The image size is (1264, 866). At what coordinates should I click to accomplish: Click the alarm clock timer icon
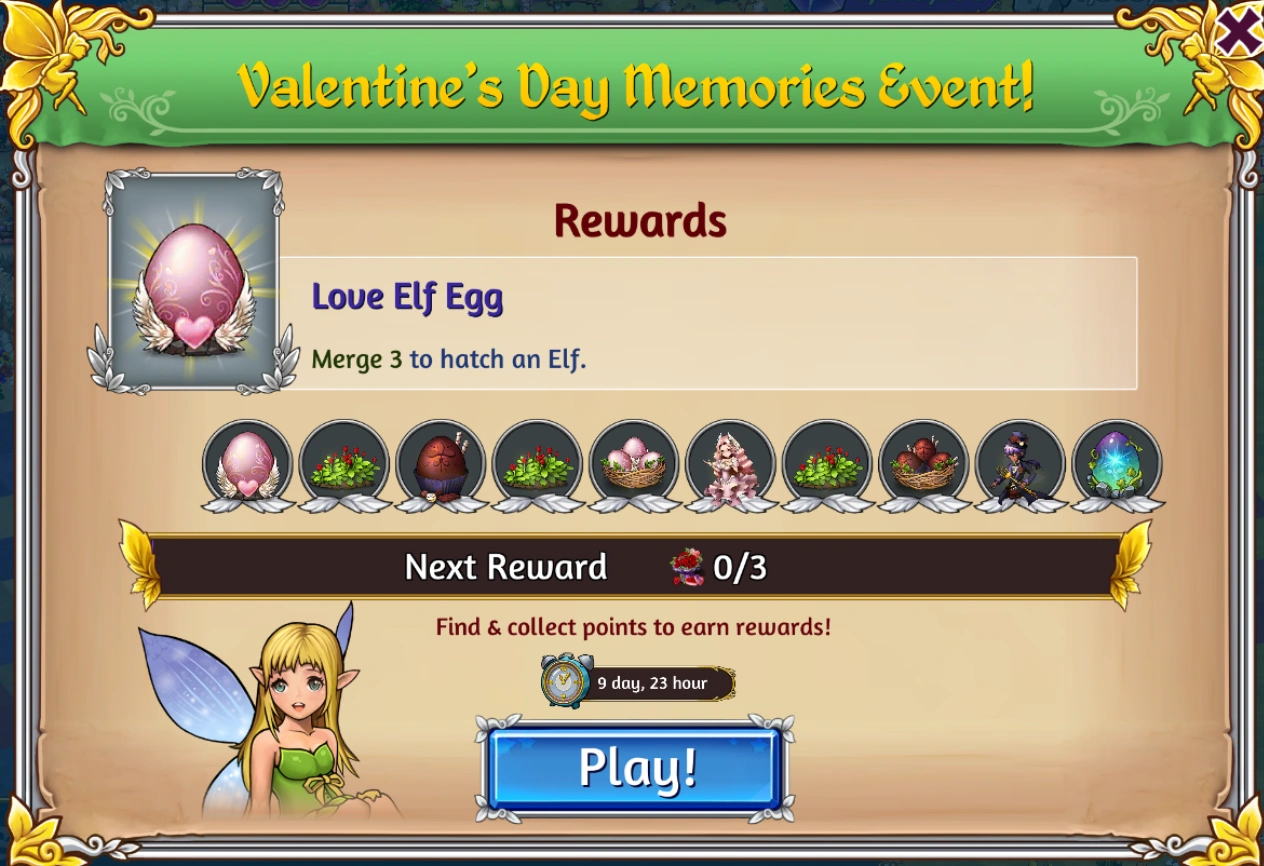click(566, 681)
